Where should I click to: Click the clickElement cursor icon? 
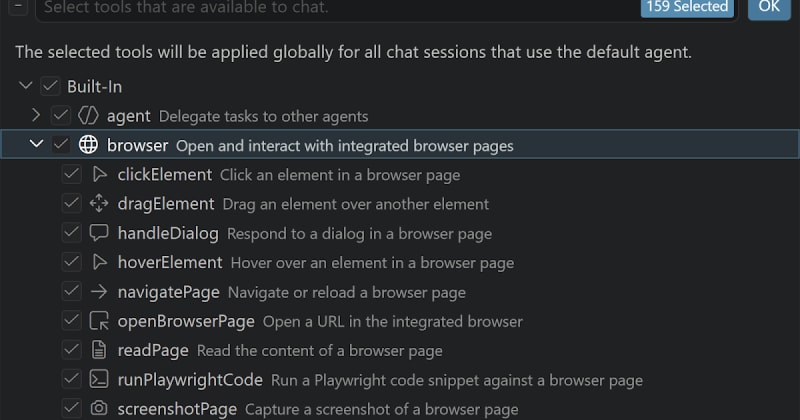point(99,175)
